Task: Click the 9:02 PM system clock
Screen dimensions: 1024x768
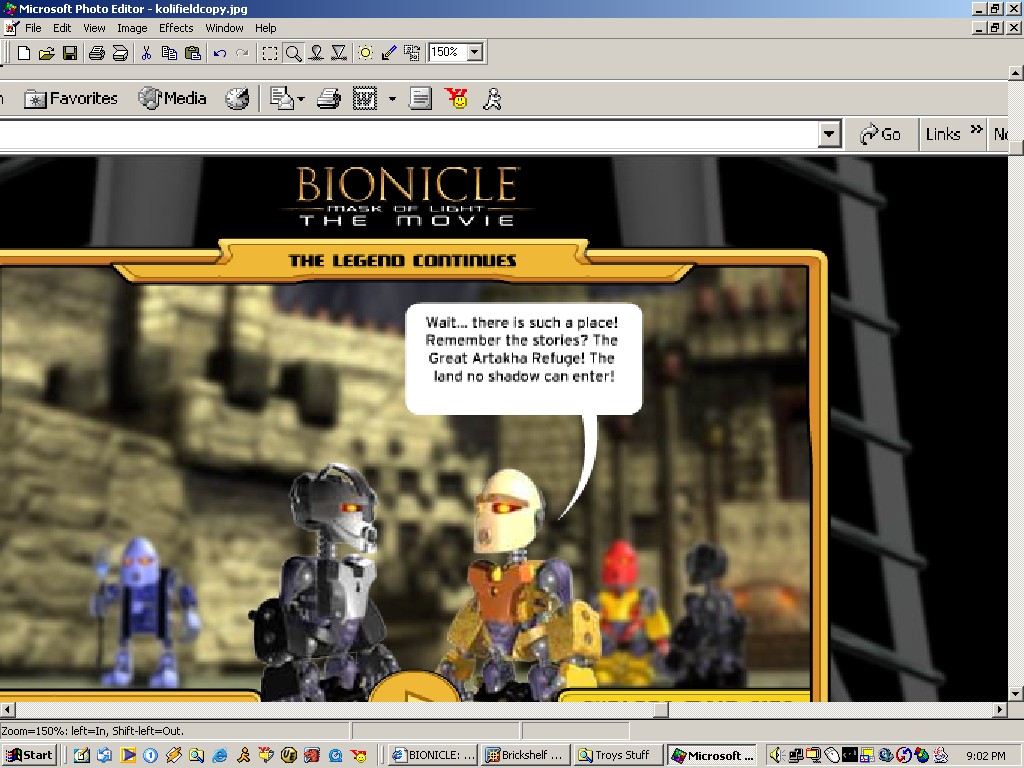Action: coord(985,756)
